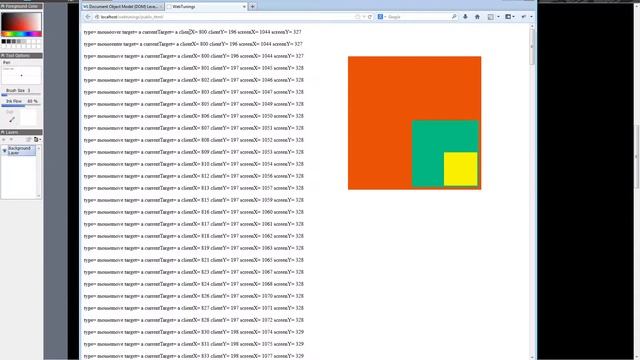The image size is (640, 360).
Task: Click the dark square toolbar icon left of the last one
Action: click(x=508, y=17)
